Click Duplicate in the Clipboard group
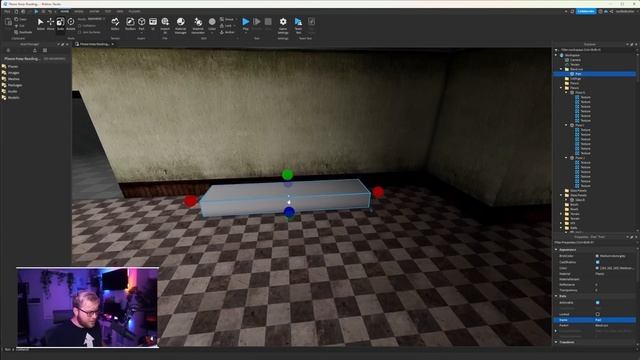Viewport: 640px width, 360px height. click(x=23, y=32)
